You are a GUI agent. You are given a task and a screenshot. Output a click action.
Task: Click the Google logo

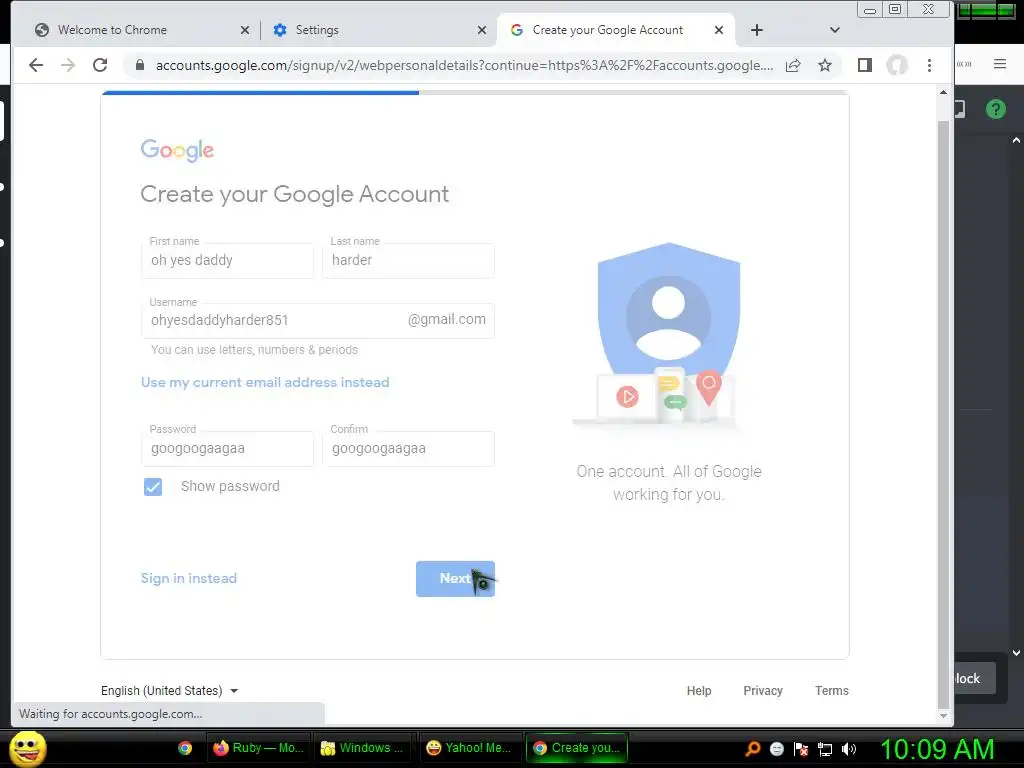click(x=178, y=150)
